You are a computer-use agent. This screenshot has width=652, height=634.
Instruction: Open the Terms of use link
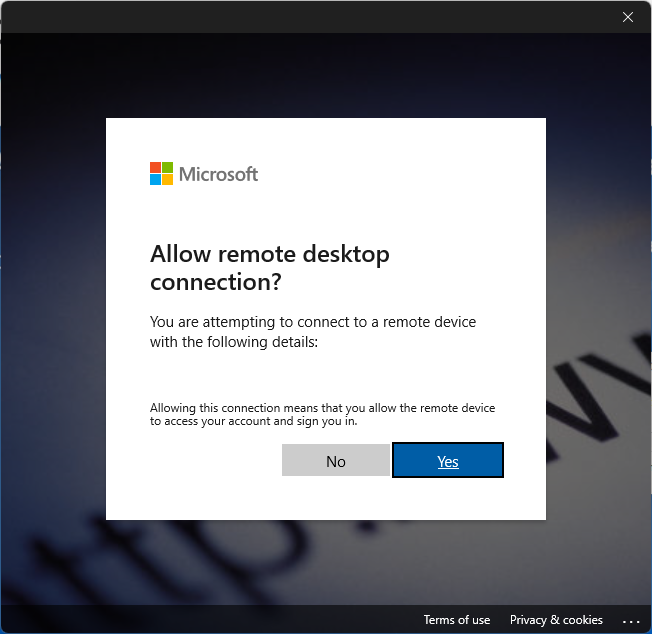(457, 620)
